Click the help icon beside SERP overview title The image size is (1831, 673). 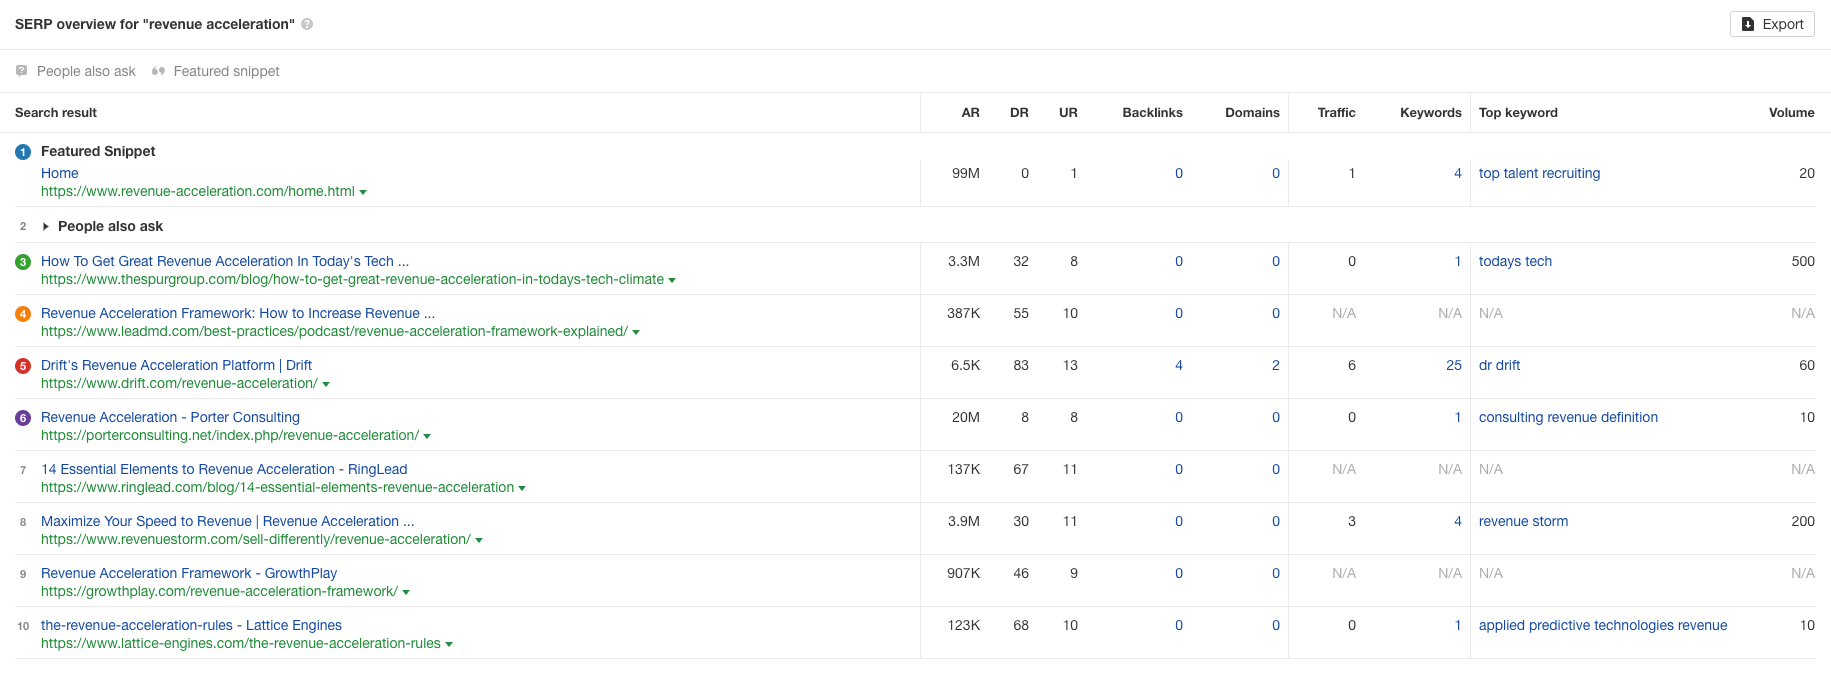click(307, 24)
